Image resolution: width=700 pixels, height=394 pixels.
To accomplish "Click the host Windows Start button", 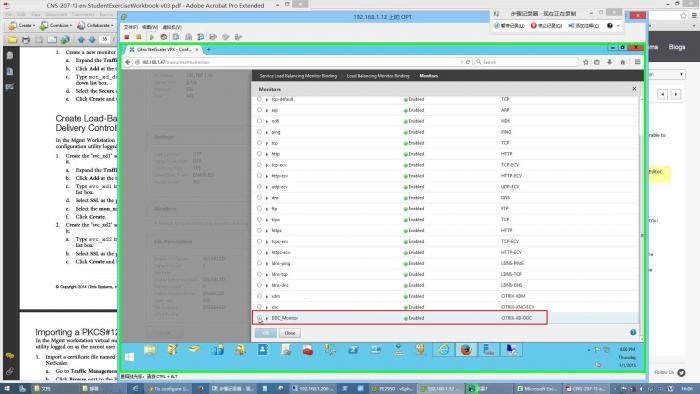I will coord(7,389).
